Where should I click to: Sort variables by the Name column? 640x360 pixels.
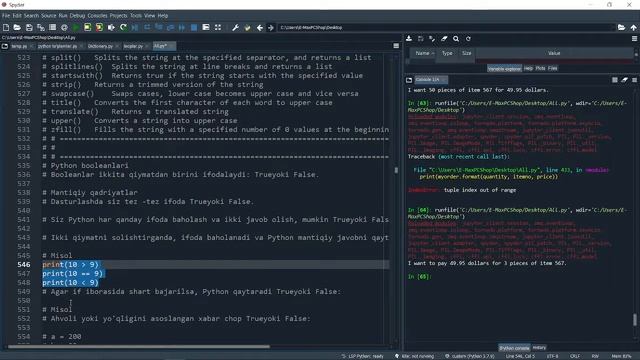pyautogui.click(x=424, y=53)
